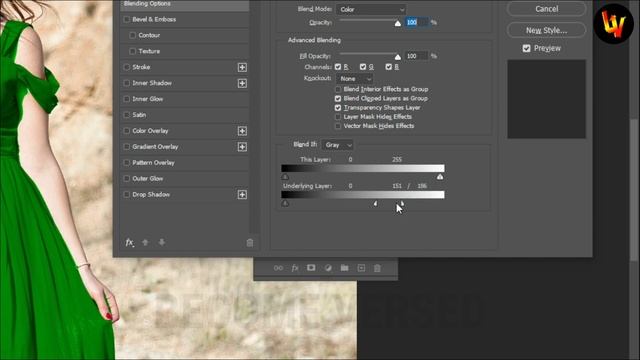
Task: Toggle the G channel checkbox
Action: point(363,67)
